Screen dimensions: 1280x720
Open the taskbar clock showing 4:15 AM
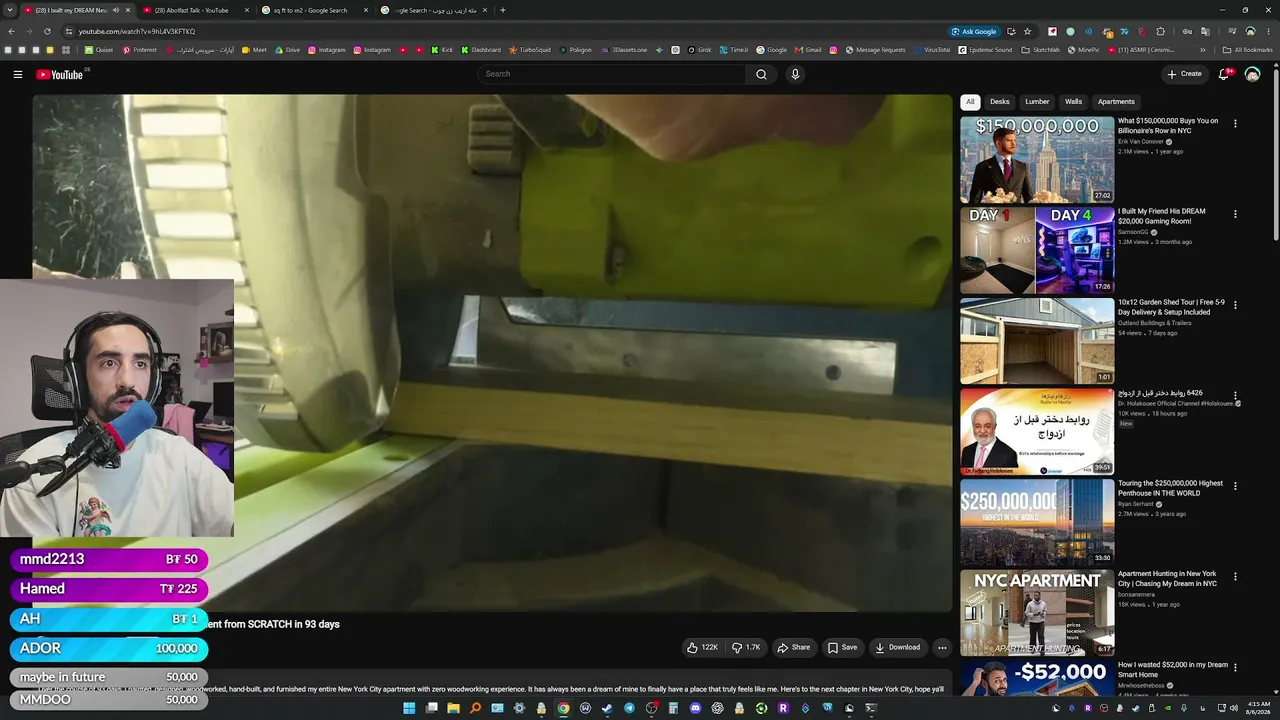click(x=1258, y=708)
